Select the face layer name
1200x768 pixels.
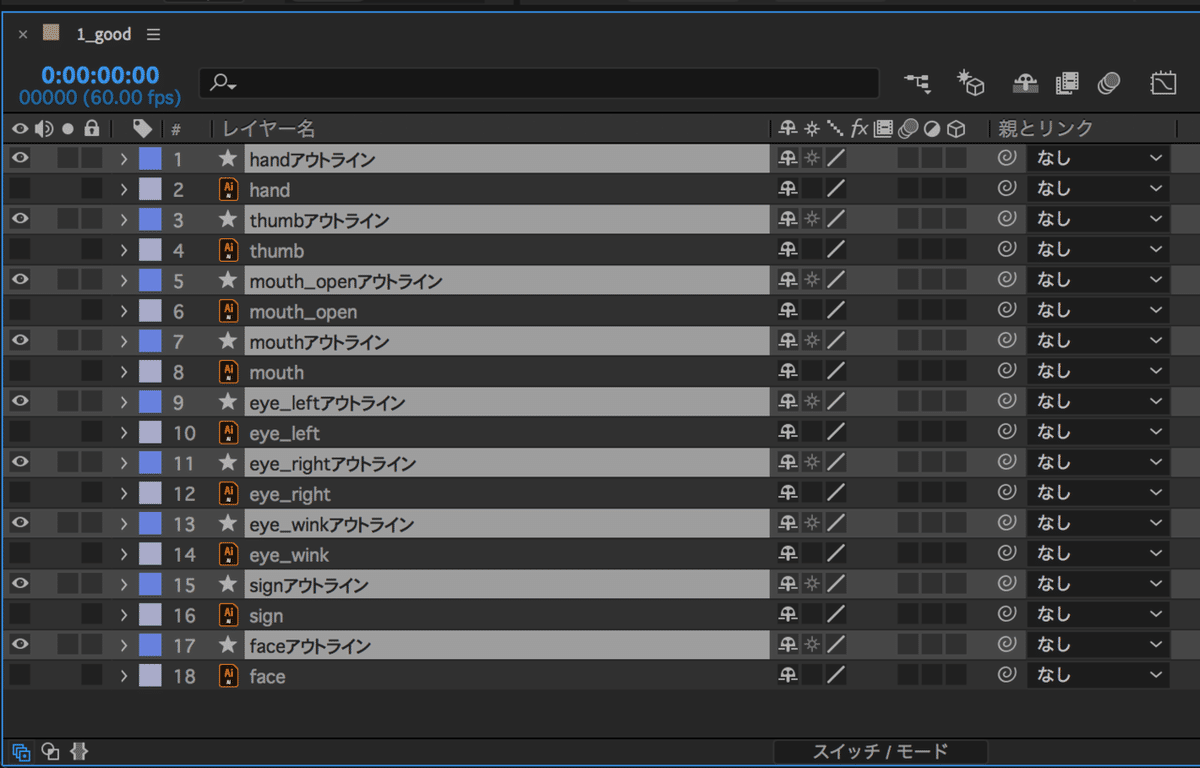(x=268, y=677)
